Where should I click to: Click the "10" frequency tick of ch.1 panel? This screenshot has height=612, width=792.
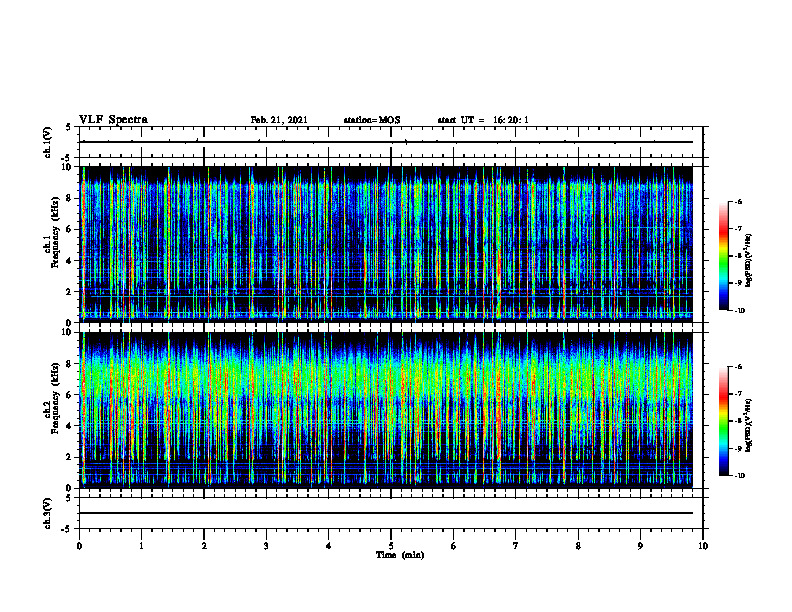(68, 167)
